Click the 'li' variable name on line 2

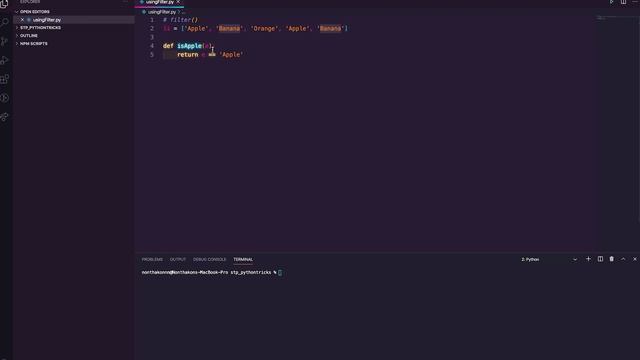(x=166, y=28)
